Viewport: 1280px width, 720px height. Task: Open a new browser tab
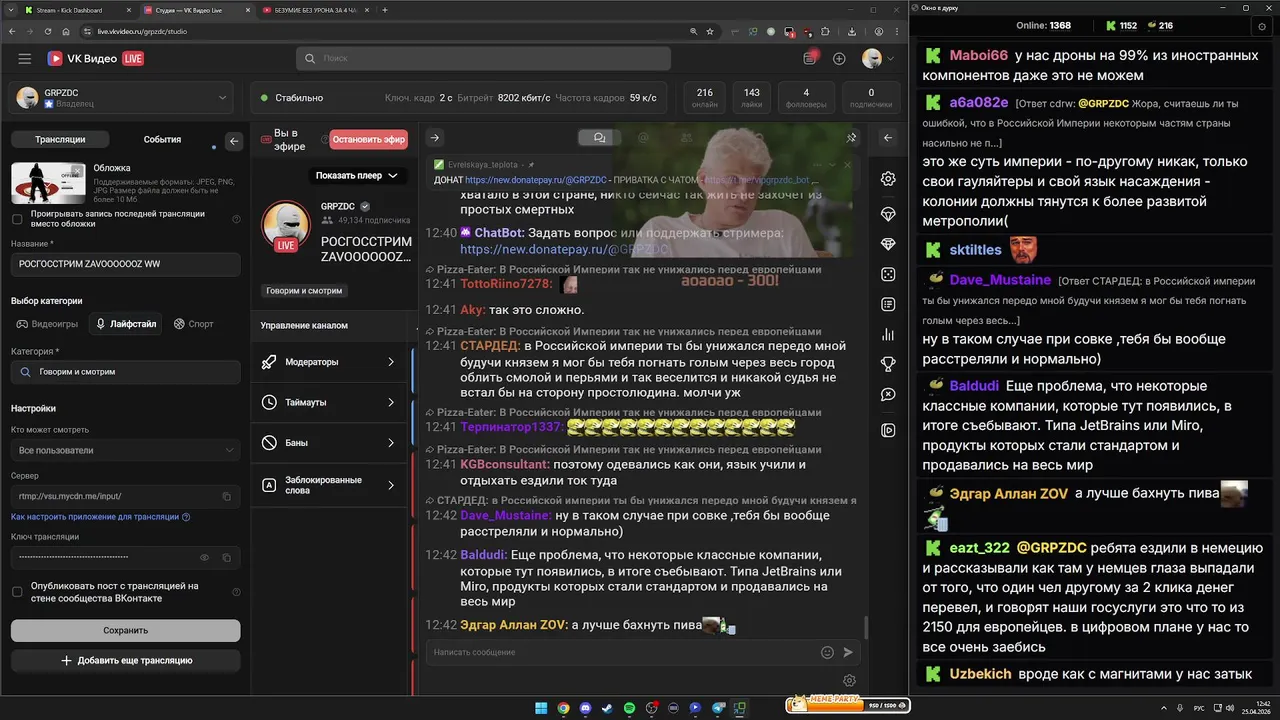pos(386,10)
